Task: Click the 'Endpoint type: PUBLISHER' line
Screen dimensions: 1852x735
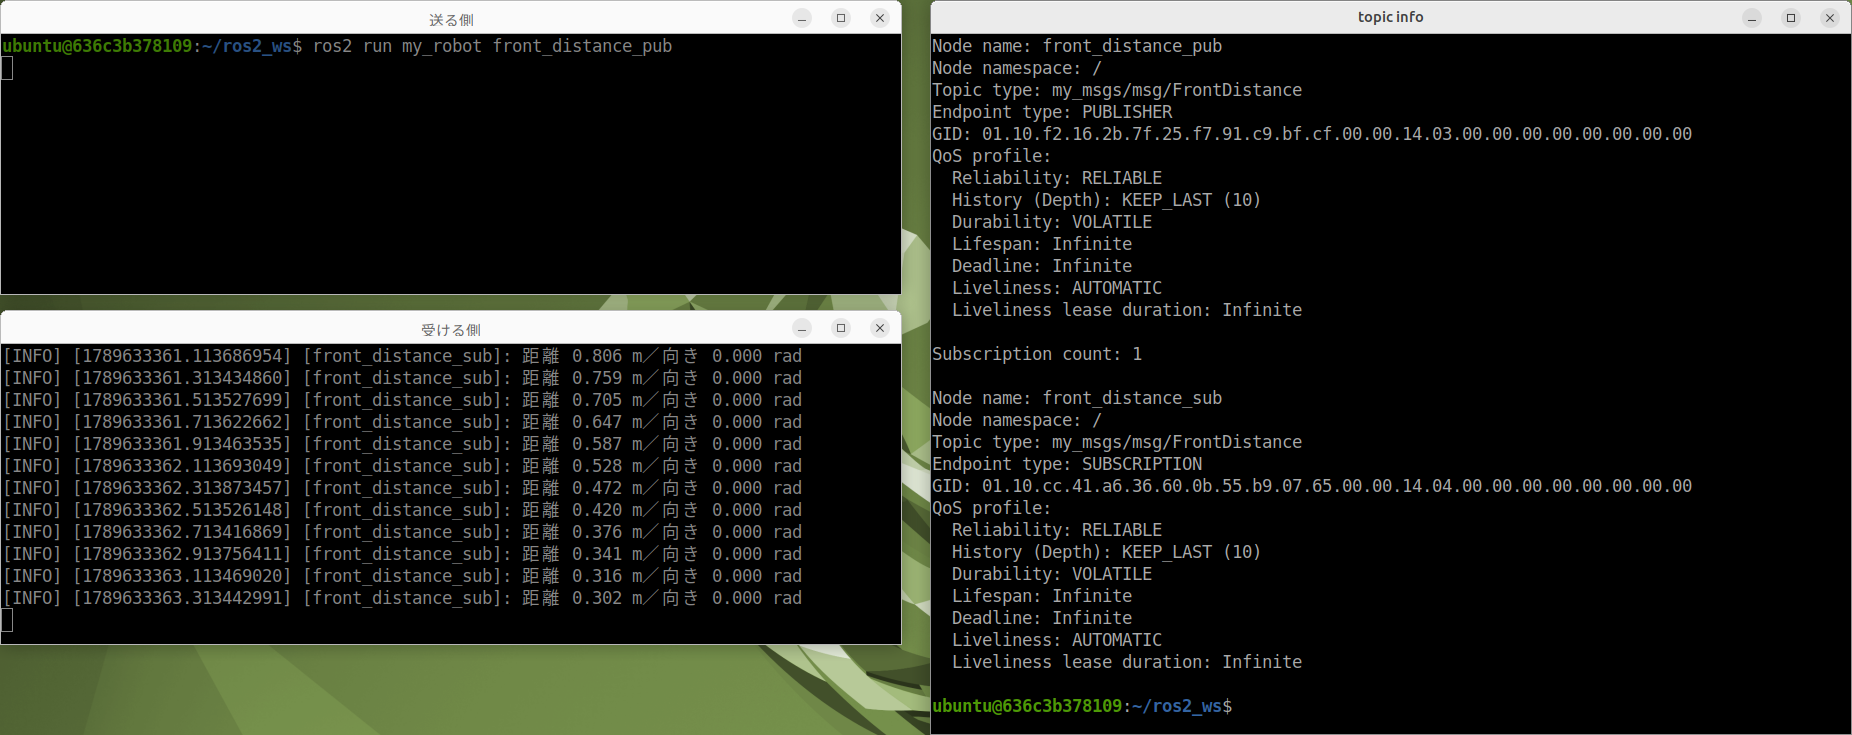Action: point(1052,112)
